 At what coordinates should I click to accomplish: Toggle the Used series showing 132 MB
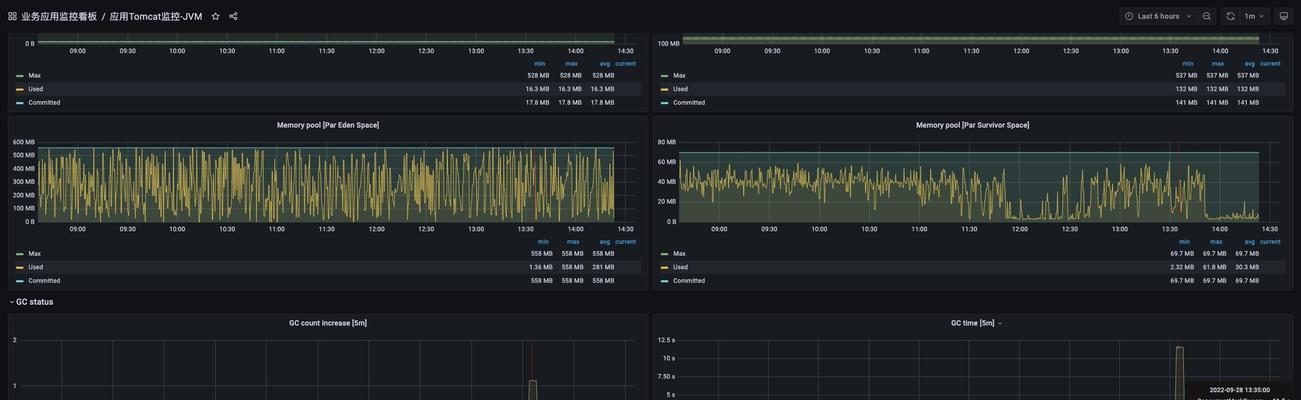(x=681, y=89)
